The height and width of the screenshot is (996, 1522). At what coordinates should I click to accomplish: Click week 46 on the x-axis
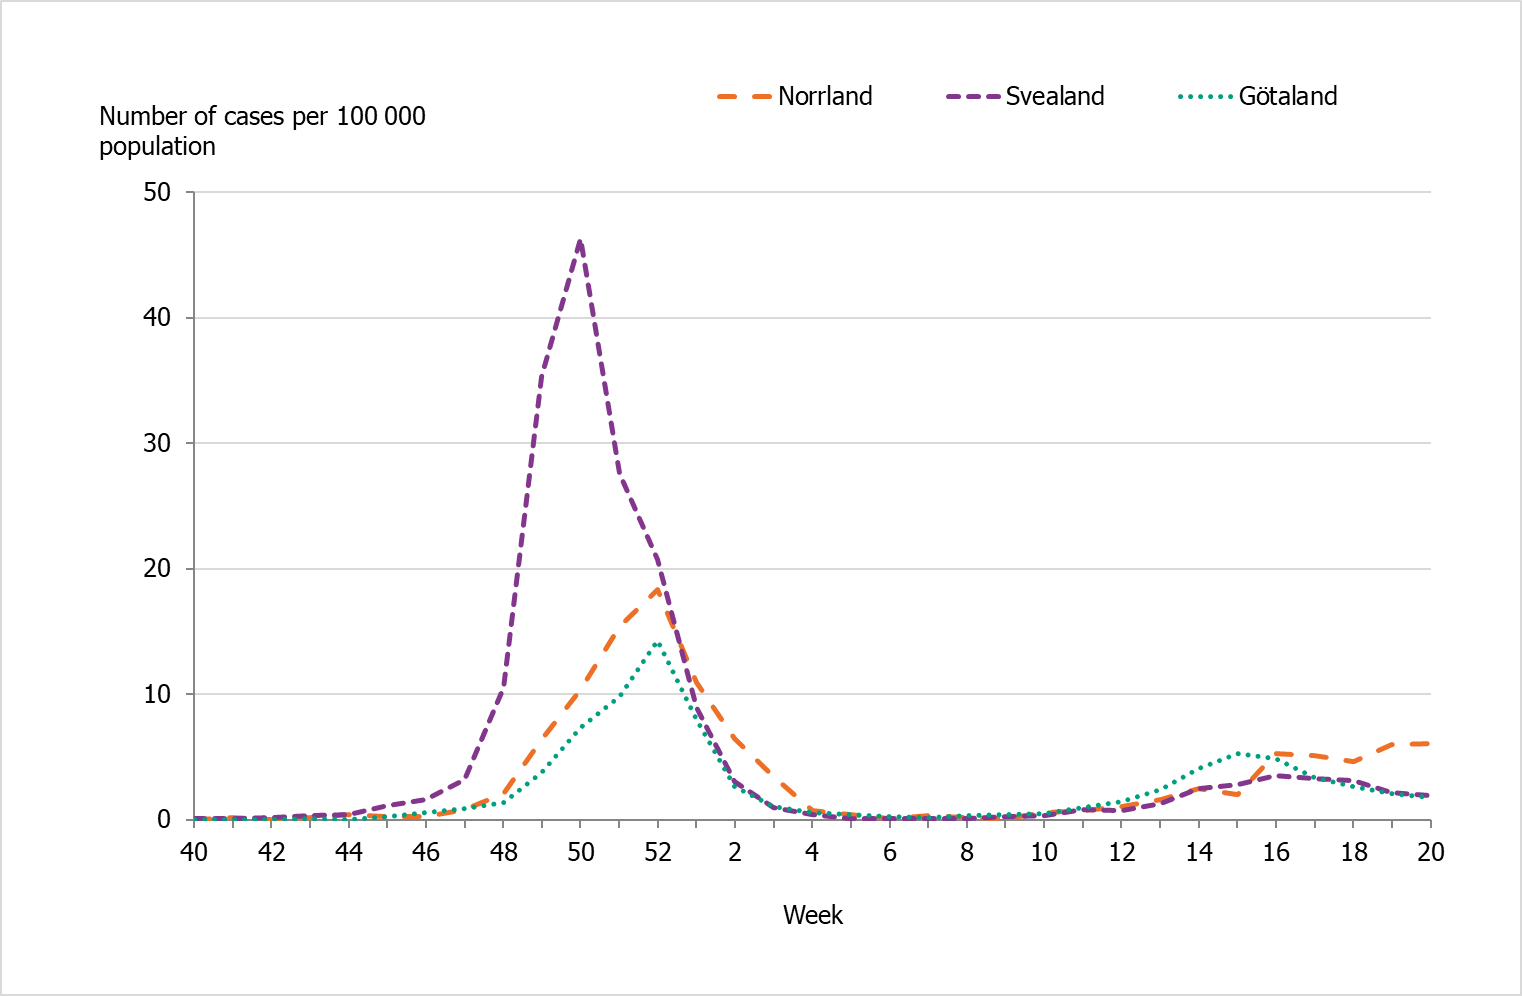coord(426,852)
